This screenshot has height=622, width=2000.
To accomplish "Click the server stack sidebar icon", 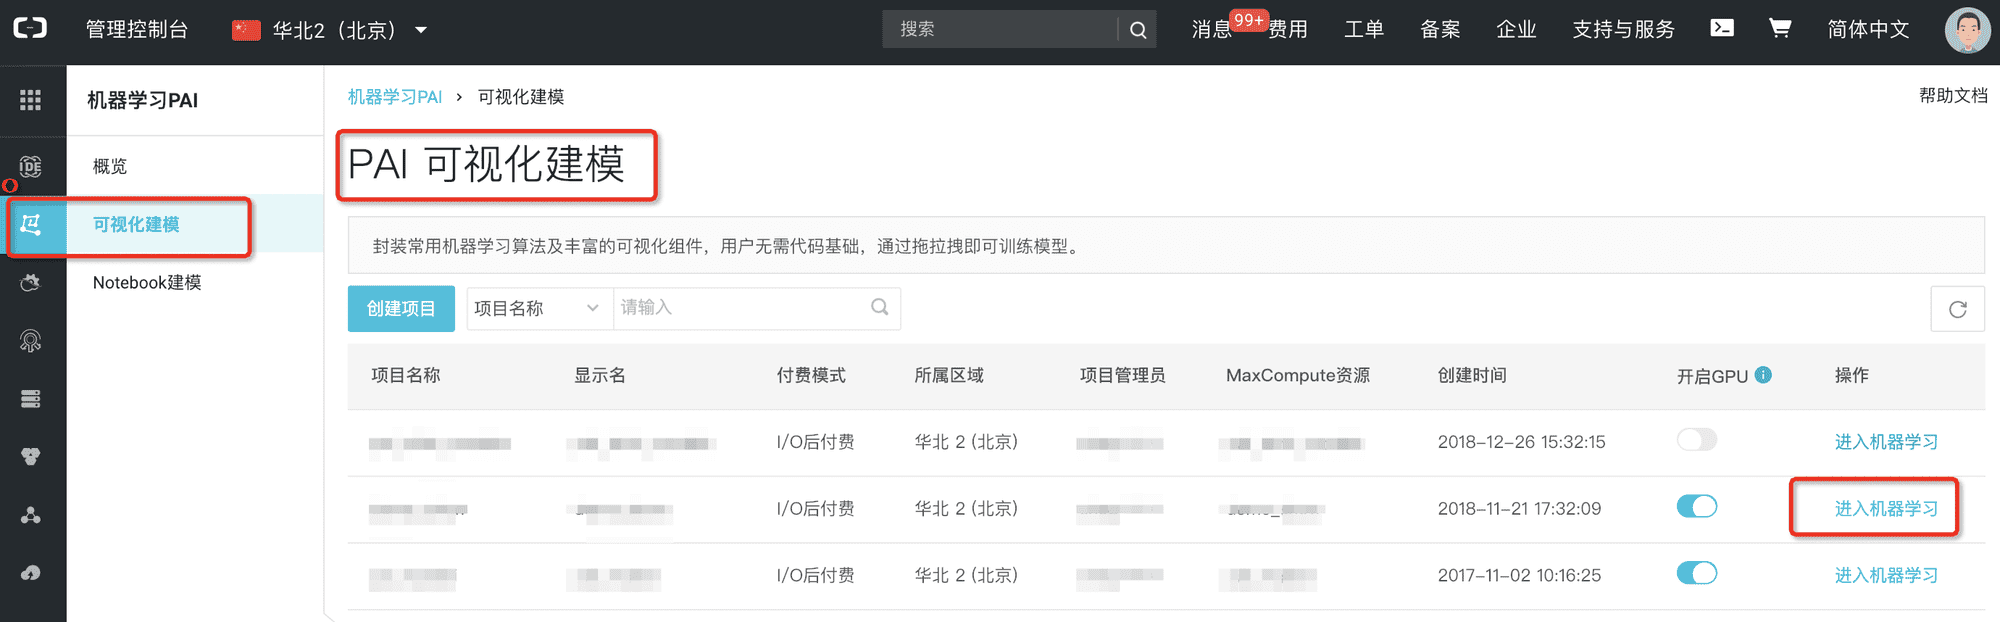I will [x=31, y=399].
